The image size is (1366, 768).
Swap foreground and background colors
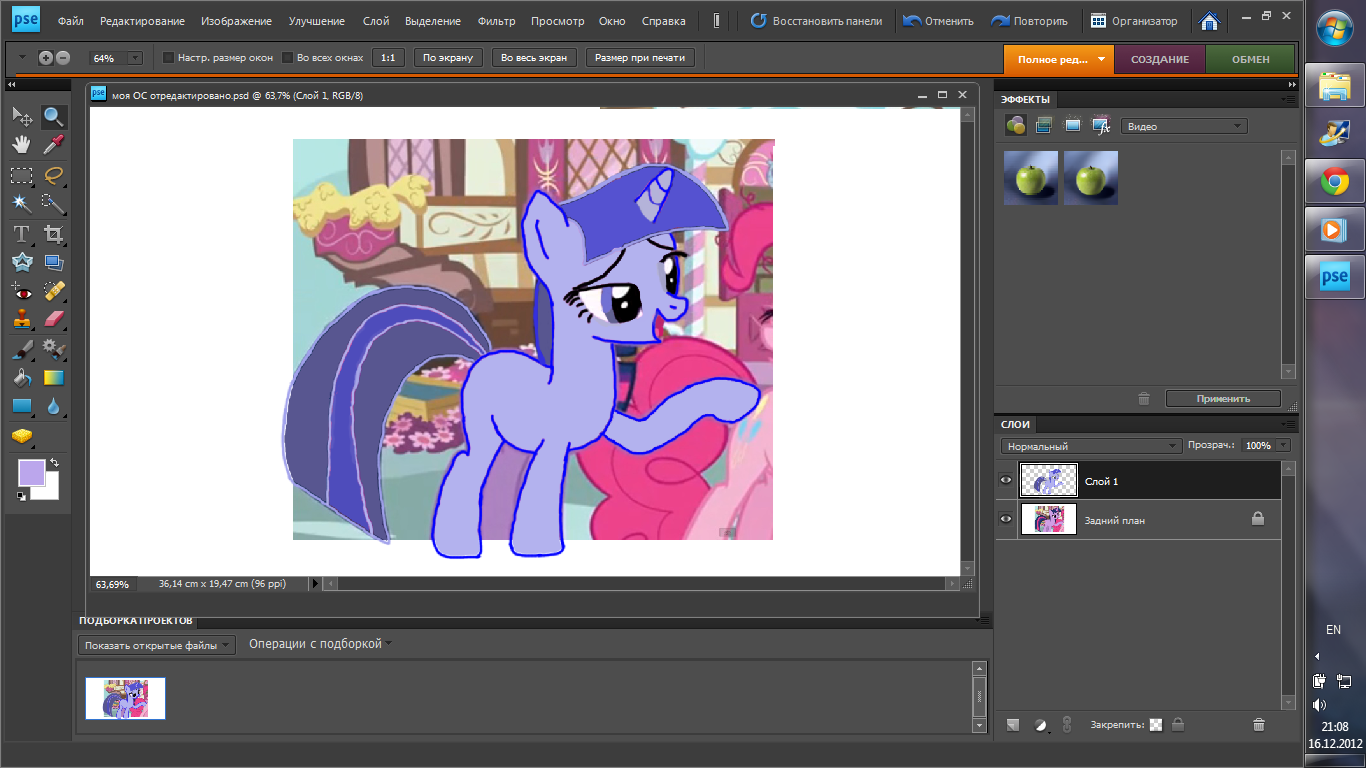click(54, 463)
